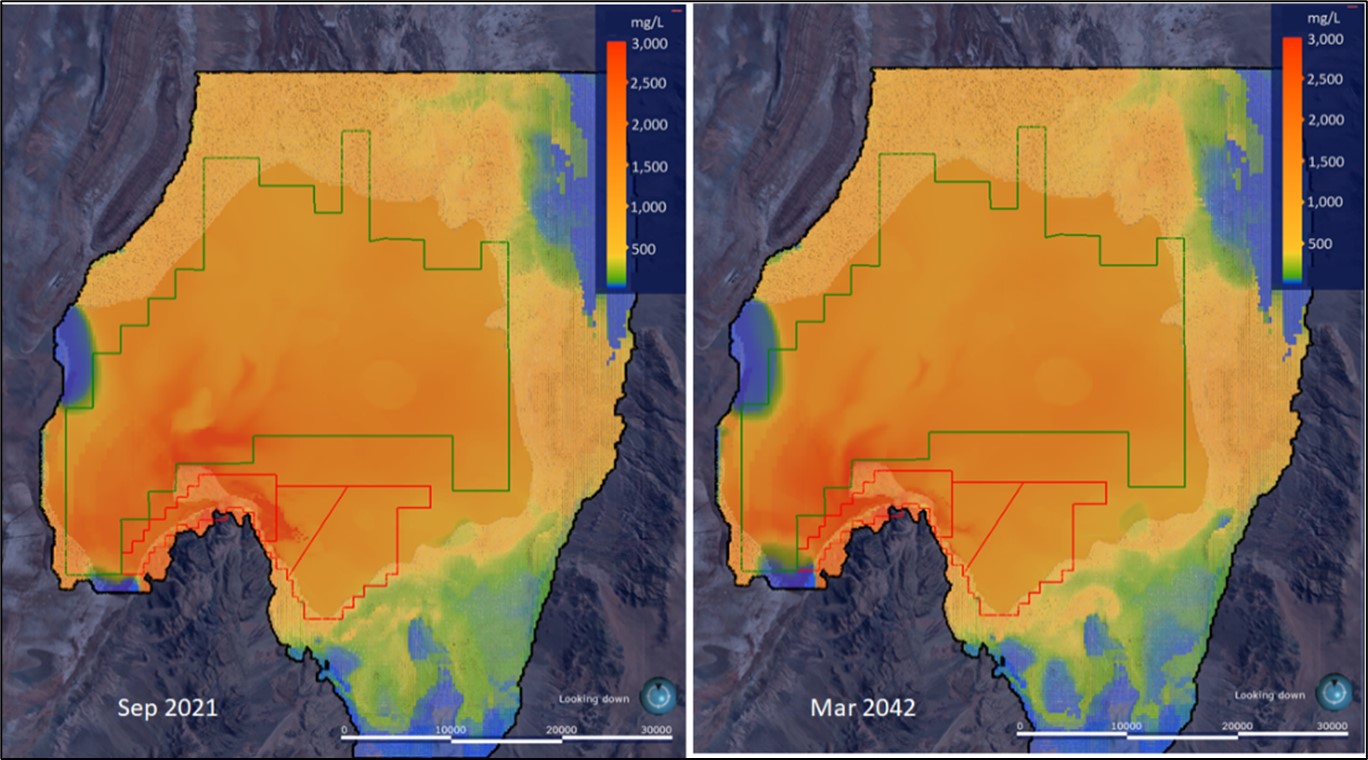Click 'Looking down' text in Mar 2042 map
The image size is (1368, 760).
1270,694
